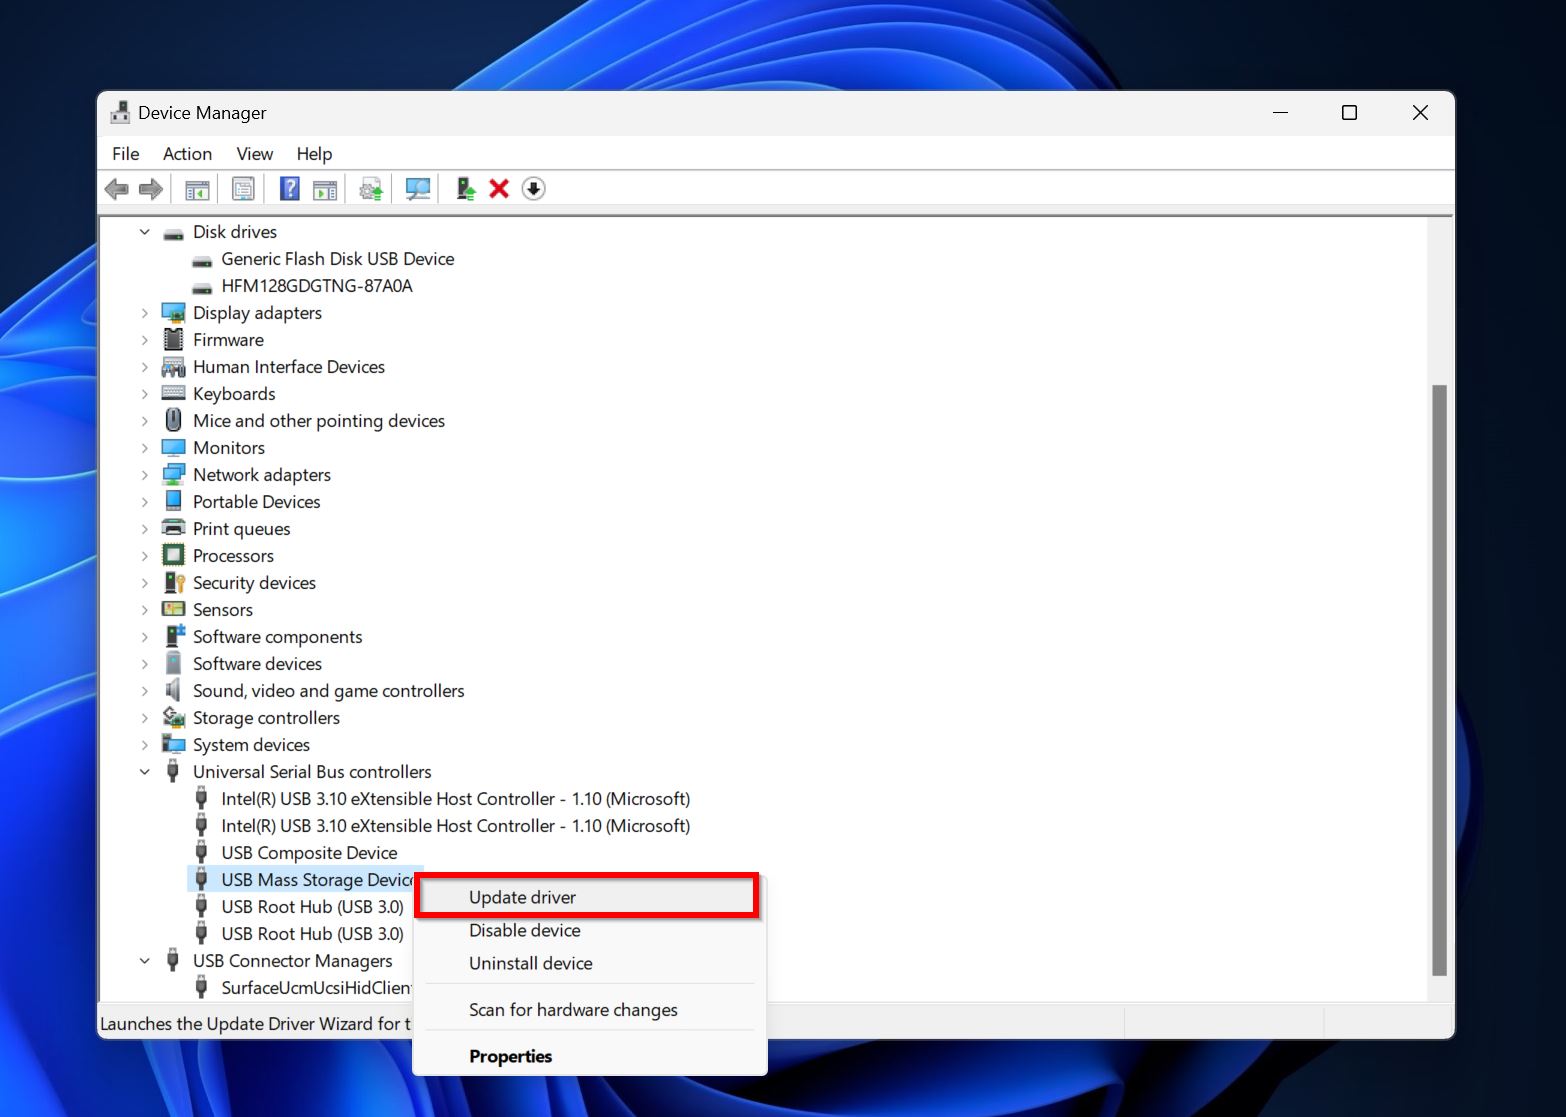
Task: Click the Display adapters icon
Action: (x=174, y=313)
